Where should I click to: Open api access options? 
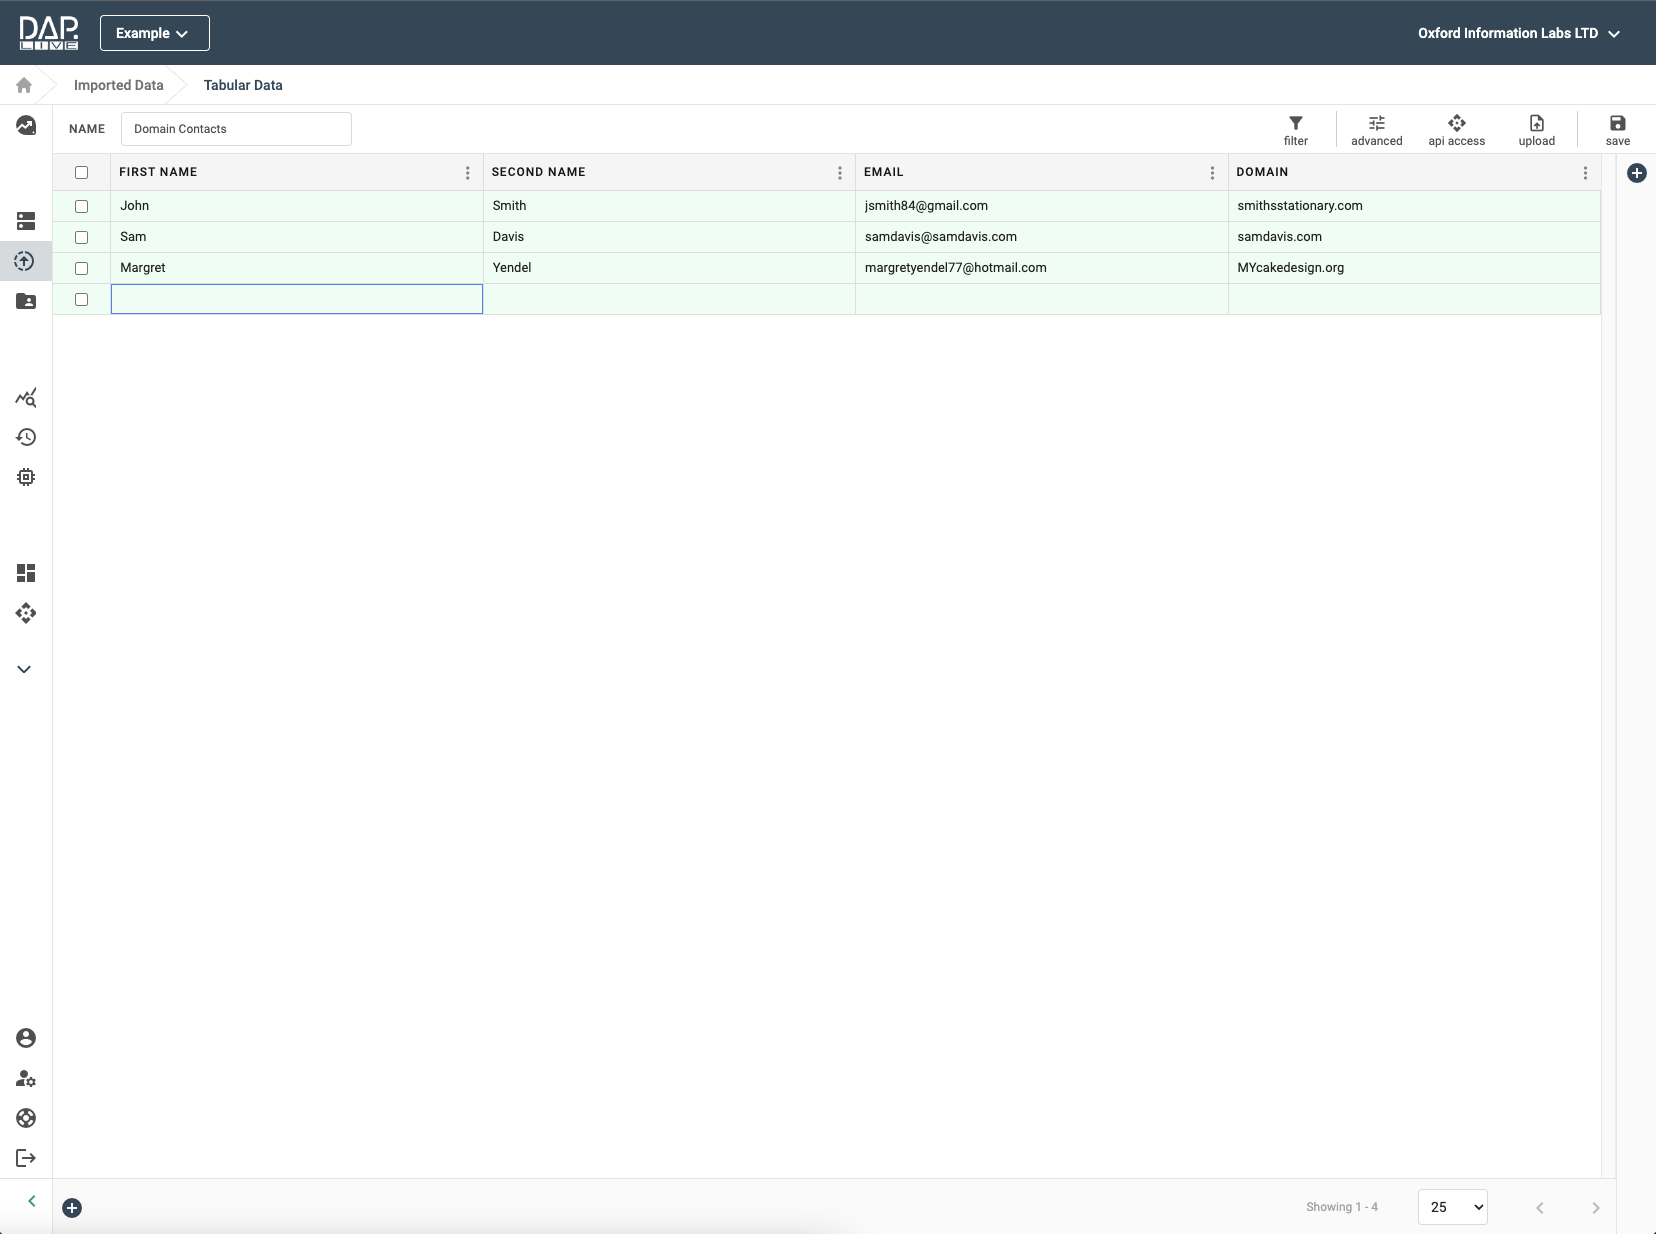[1456, 124]
